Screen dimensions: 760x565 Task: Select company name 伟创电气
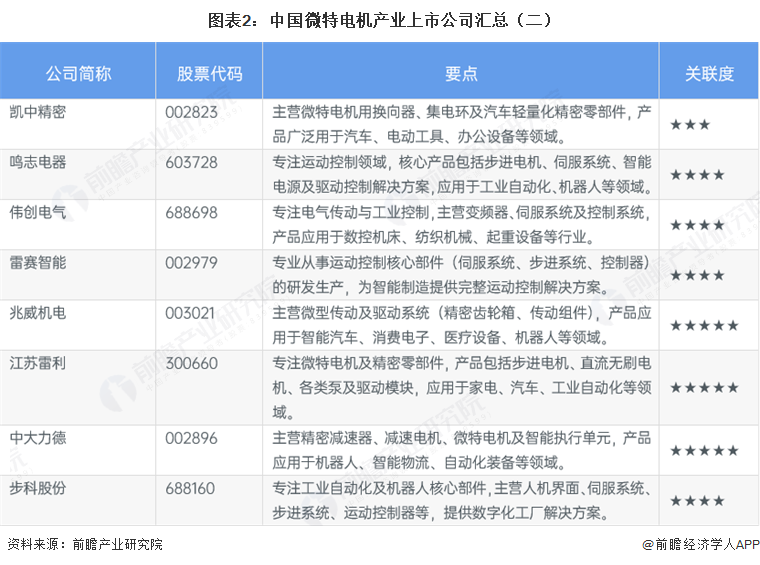[x=38, y=212]
